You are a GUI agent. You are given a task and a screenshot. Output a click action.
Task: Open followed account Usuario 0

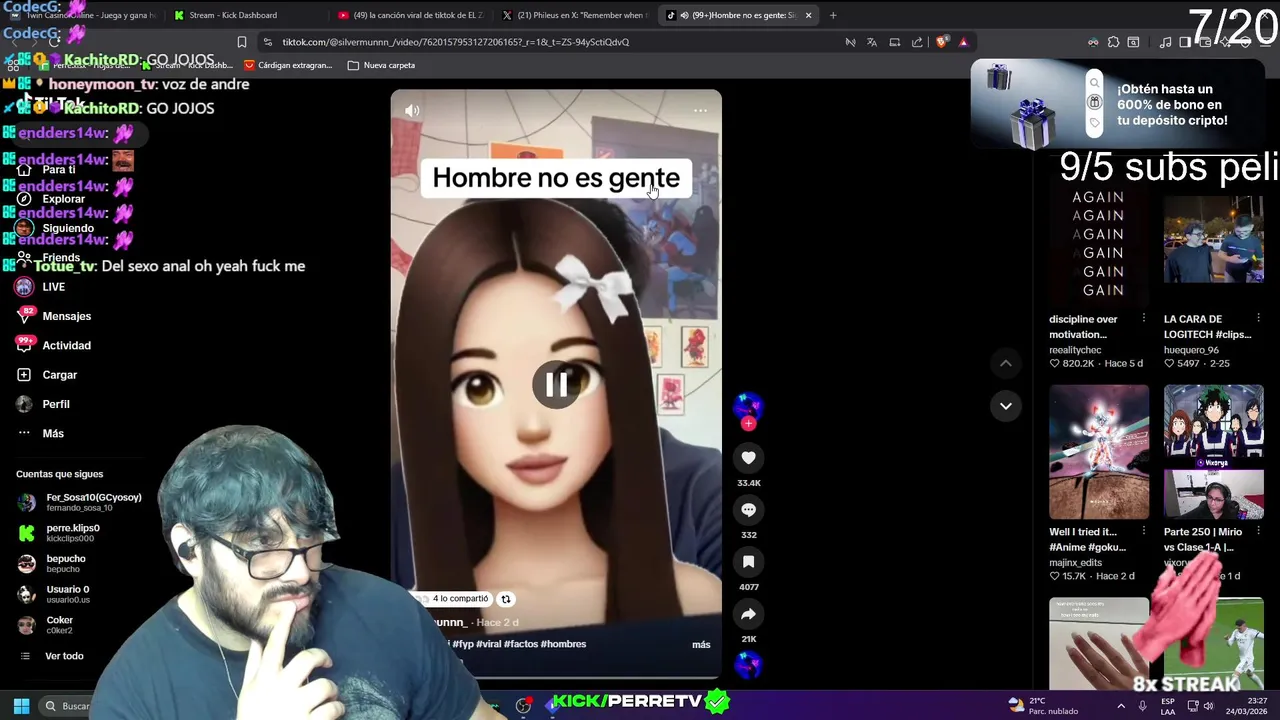(x=67, y=594)
